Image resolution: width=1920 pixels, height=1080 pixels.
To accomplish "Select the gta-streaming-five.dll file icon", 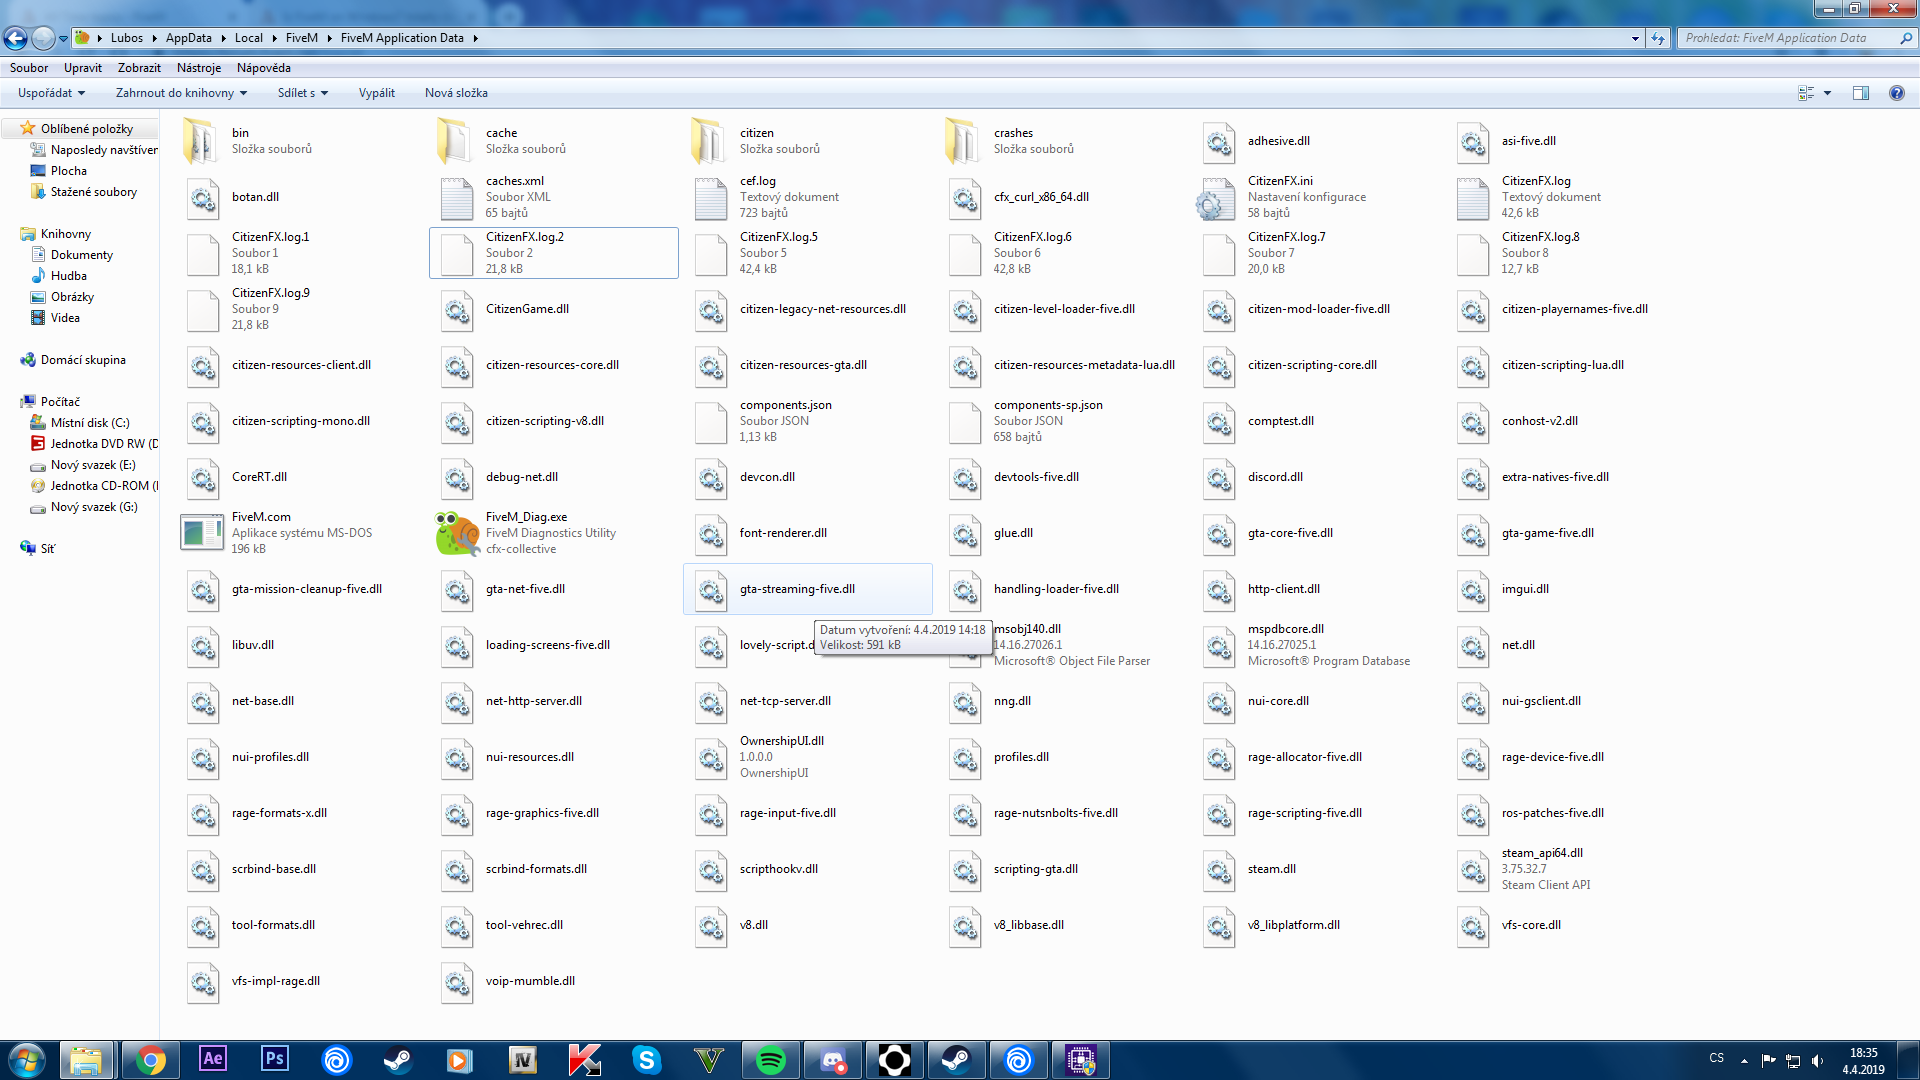I will coord(711,589).
